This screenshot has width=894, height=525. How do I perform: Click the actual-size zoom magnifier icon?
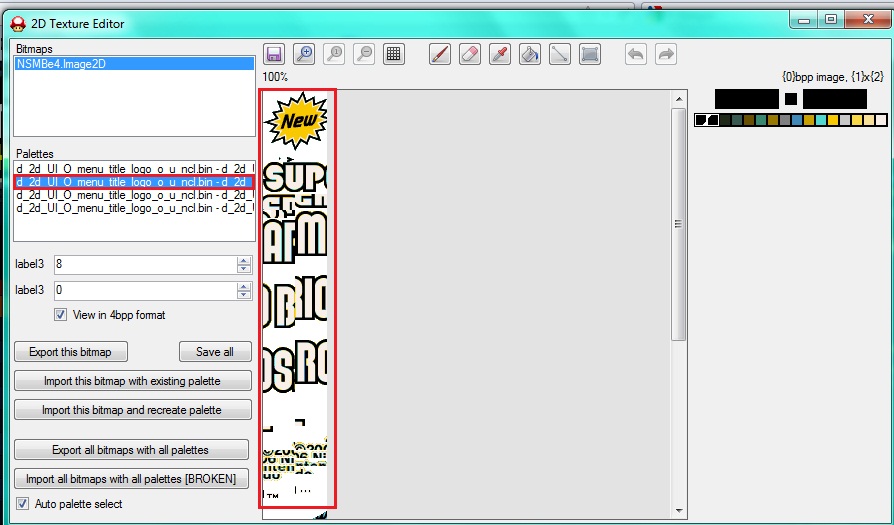click(334, 54)
